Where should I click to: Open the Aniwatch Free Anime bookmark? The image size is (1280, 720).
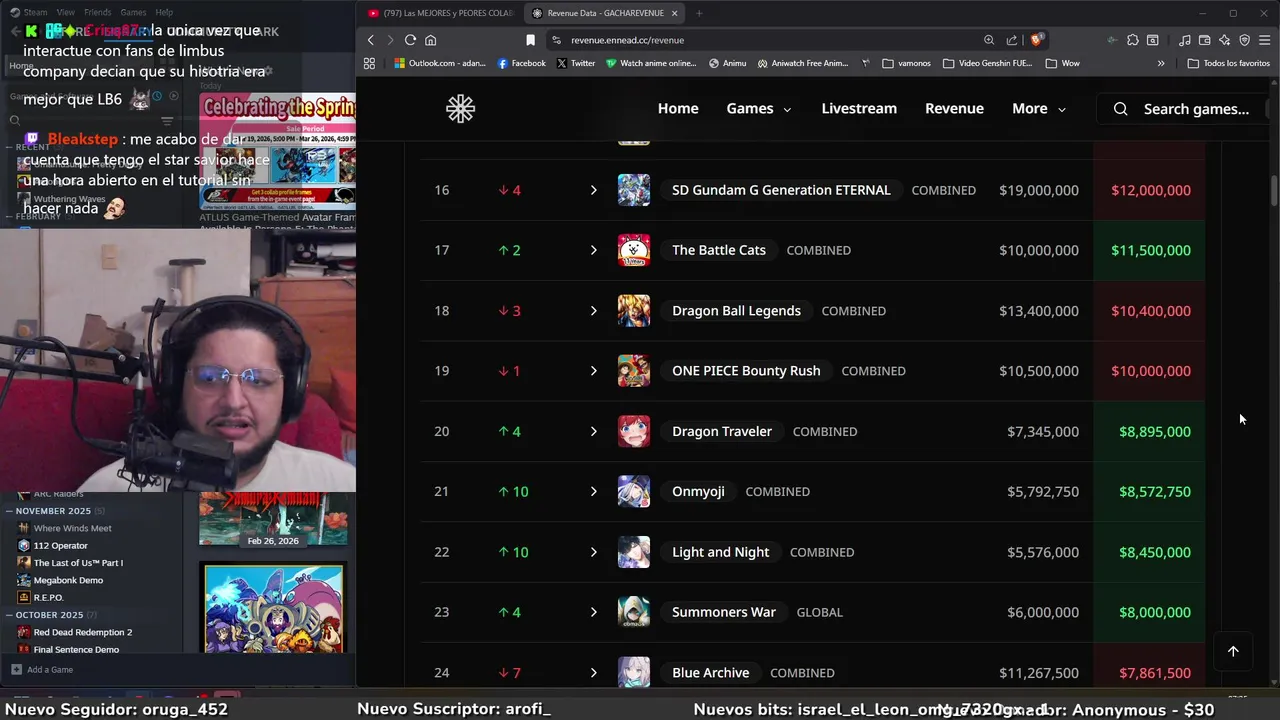point(803,63)
